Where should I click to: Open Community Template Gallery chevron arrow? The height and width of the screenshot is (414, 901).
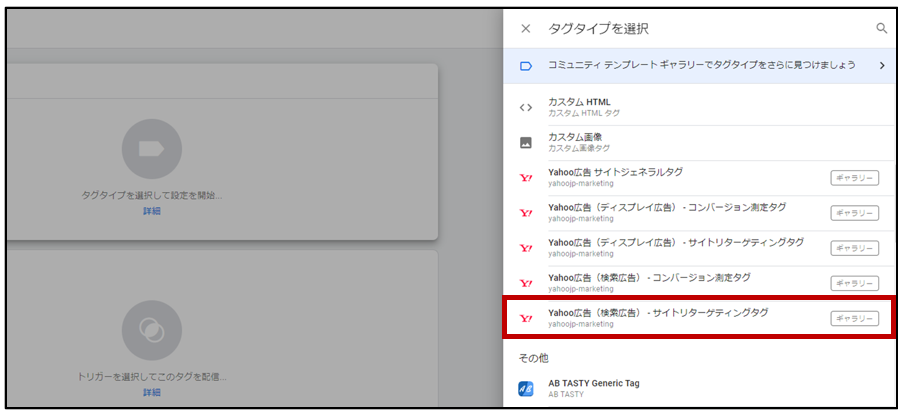pyautogui.click(x=882, y=66)
